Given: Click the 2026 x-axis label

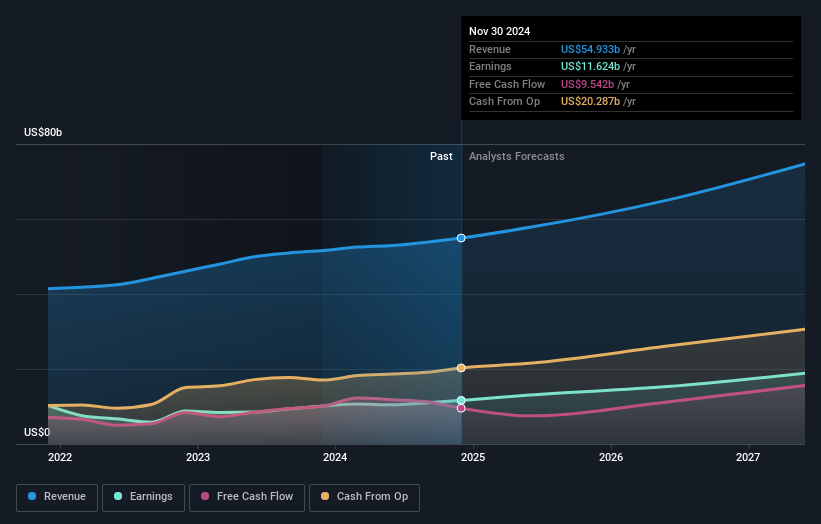Looking at the screenshot, I should click(x=611, y=457).
